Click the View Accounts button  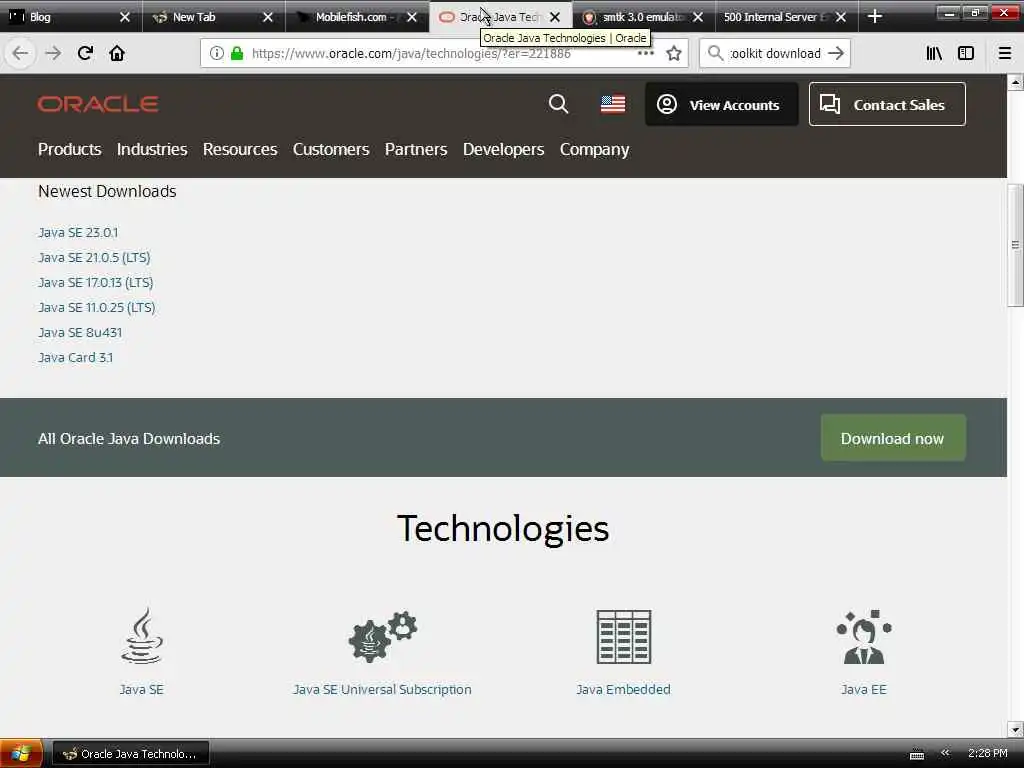(x=722, y=104)
